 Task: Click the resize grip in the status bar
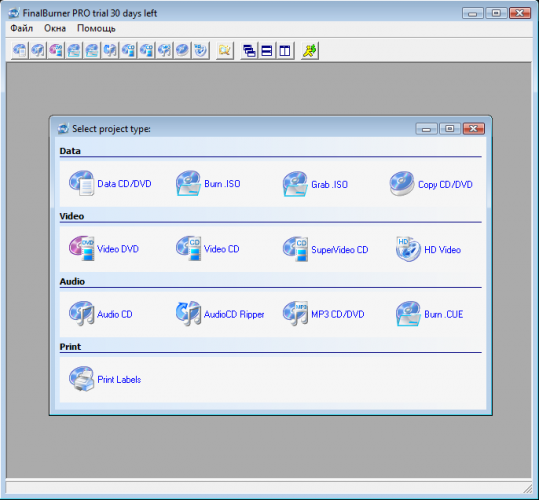[527, 488]
